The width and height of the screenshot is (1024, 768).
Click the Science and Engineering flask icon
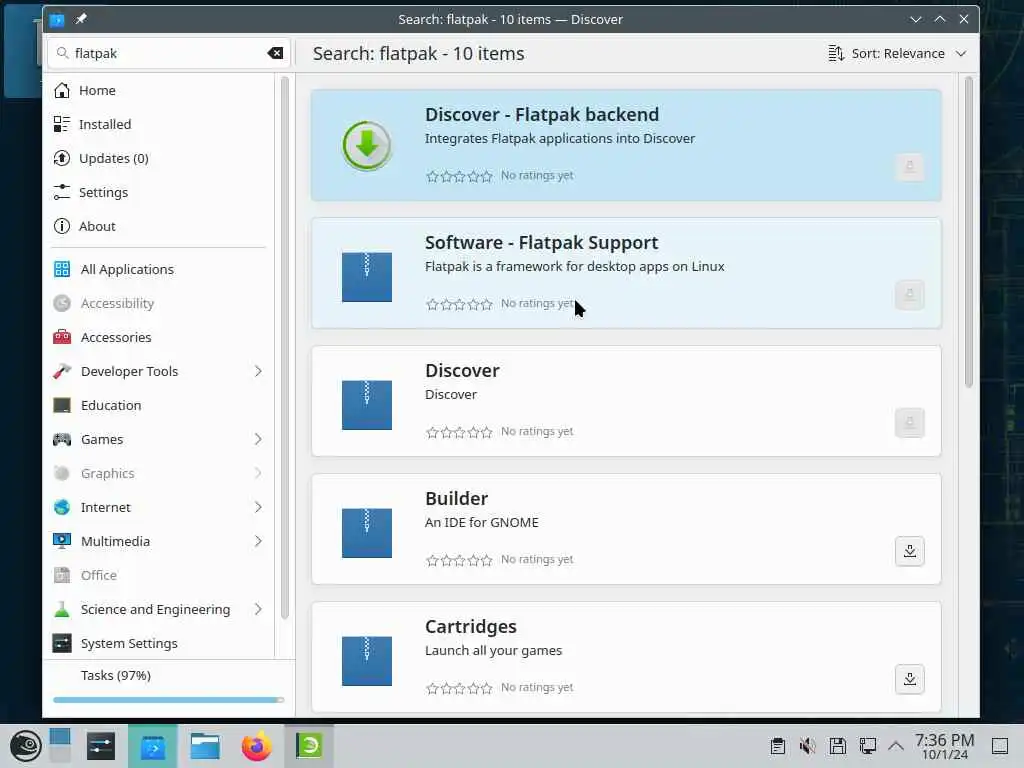coord(62,609)
